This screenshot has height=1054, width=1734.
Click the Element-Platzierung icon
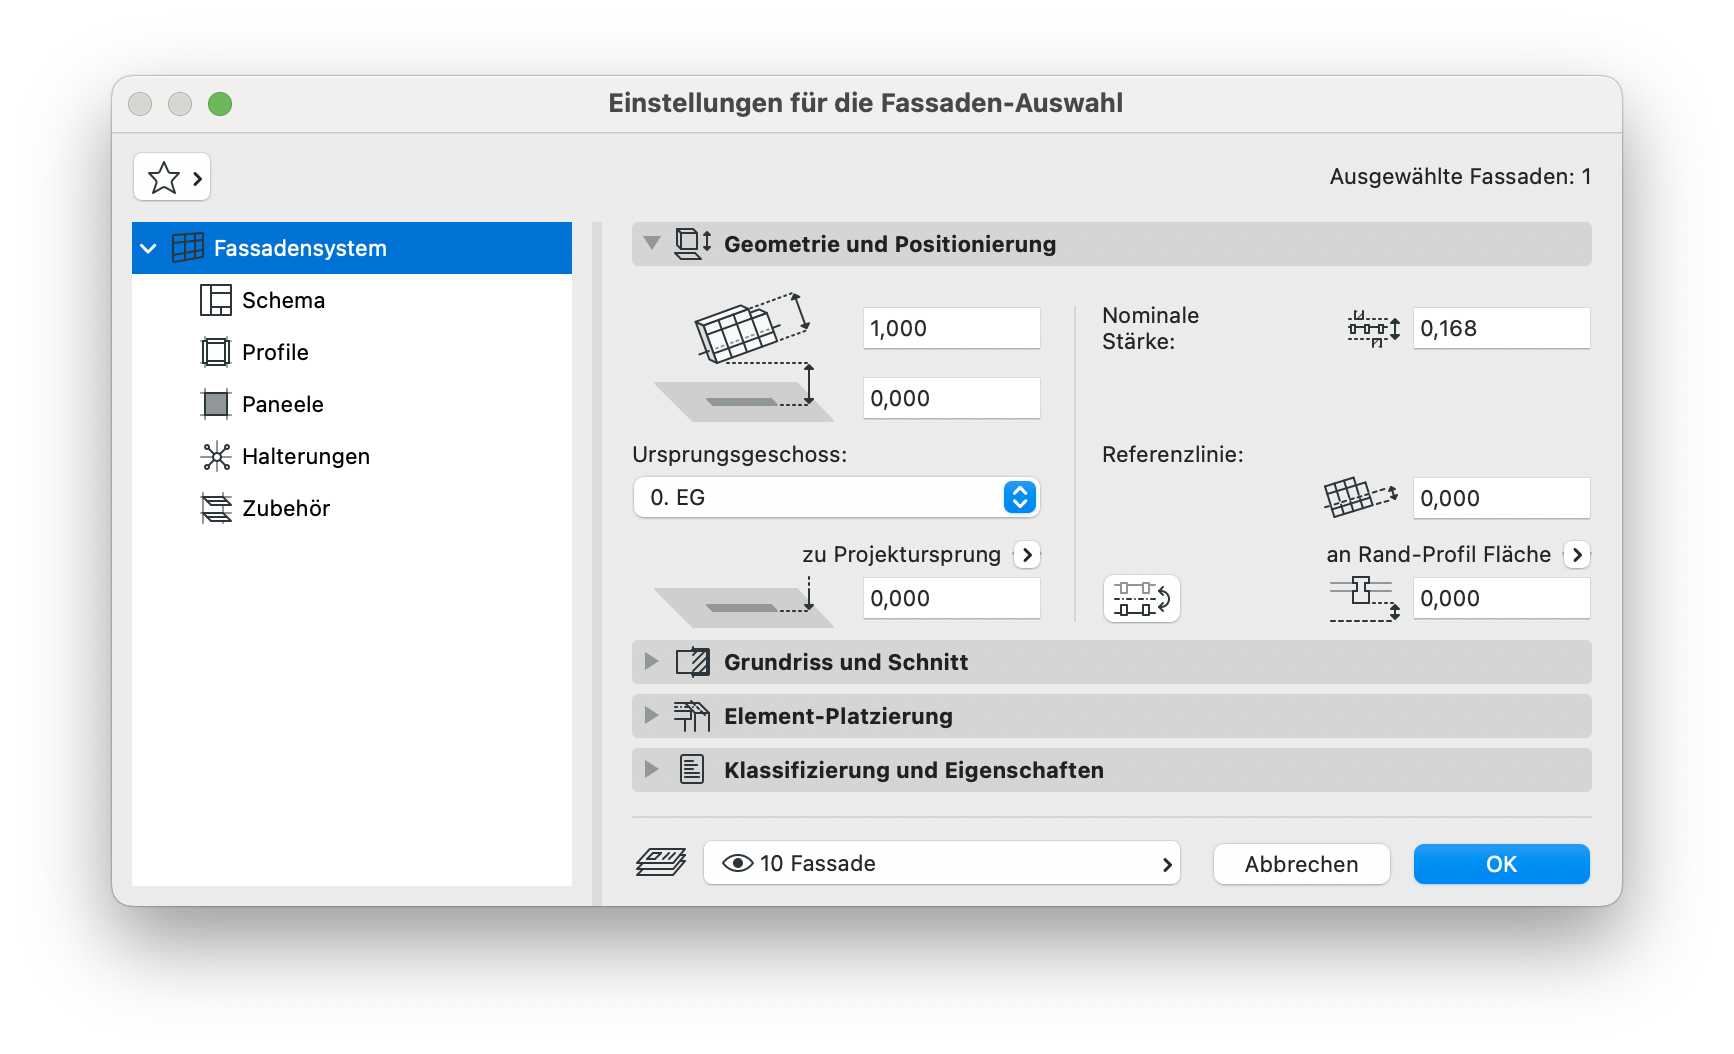coord(692,716)
